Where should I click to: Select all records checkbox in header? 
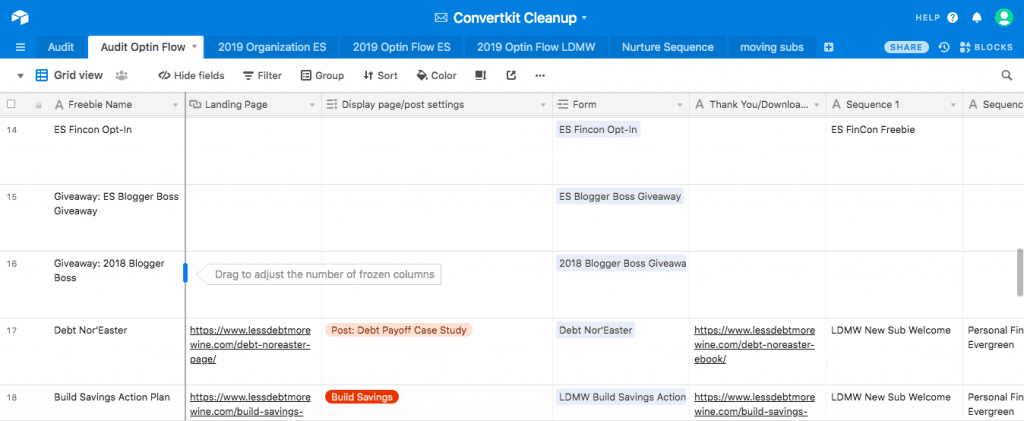point(11,104)
